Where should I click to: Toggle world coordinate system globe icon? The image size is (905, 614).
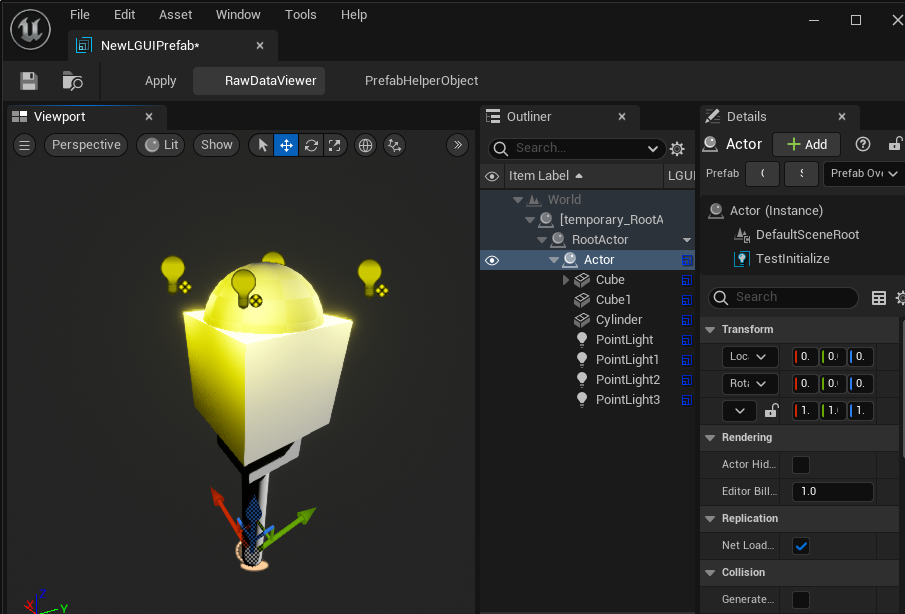366,145
